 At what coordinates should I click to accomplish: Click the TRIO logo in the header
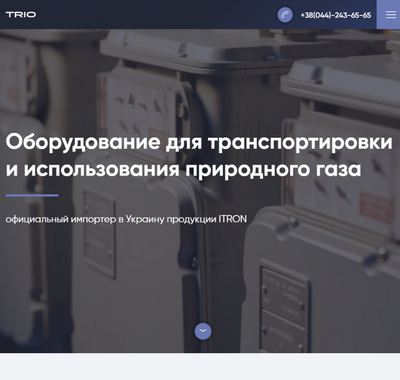pos(21,15)
